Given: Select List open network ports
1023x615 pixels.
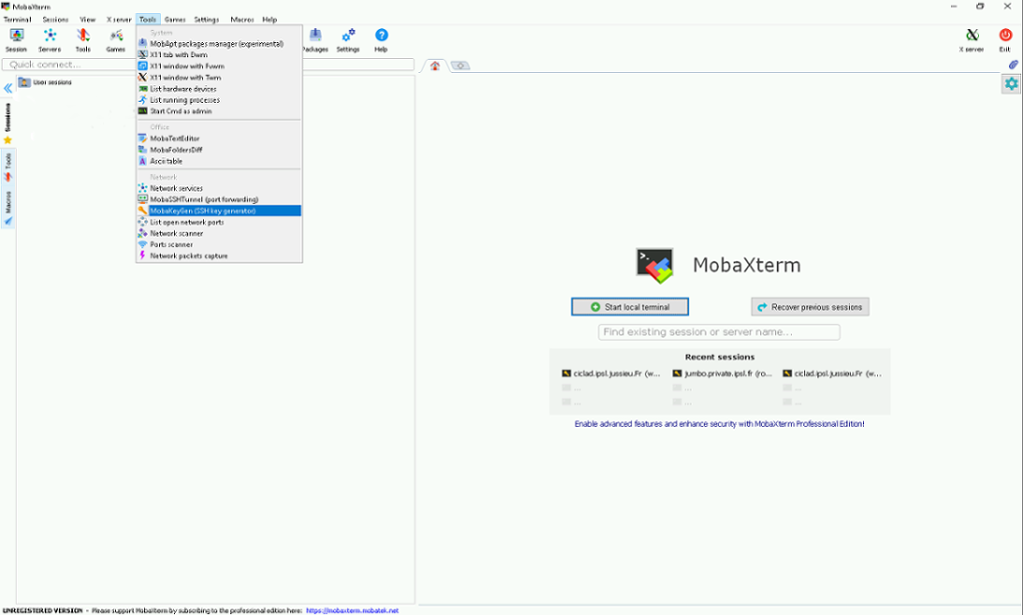Looking at the screenshot, I should tap(219, 222).
